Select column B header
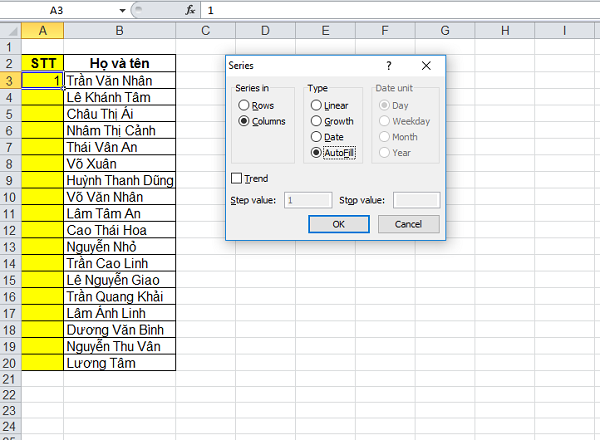Screen dimensions: 600x440 [119, 30]
